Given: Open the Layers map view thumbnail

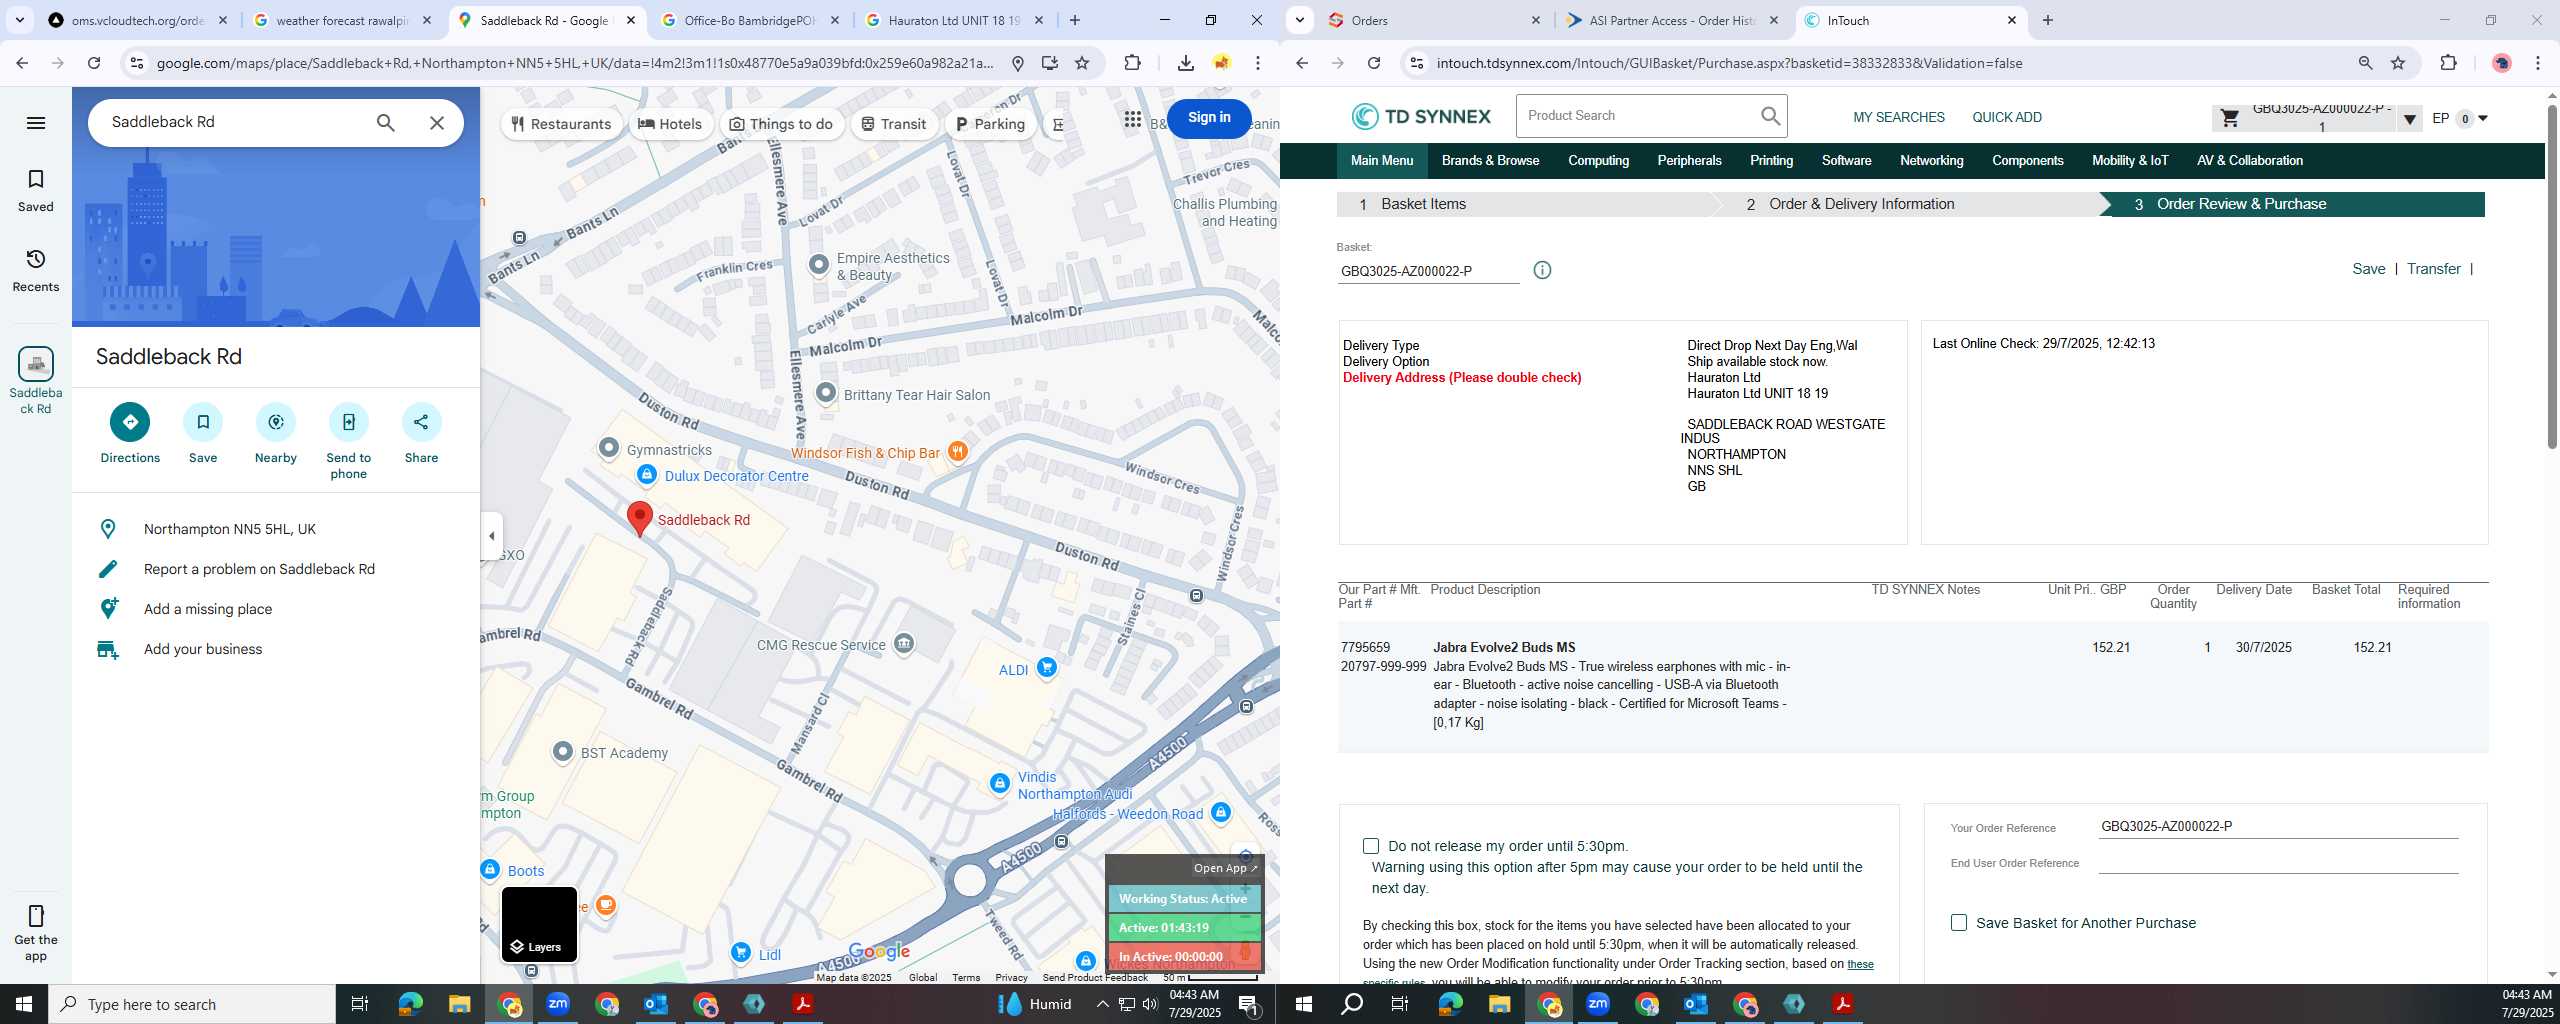Looking at the screenshot, I should 539,924.
